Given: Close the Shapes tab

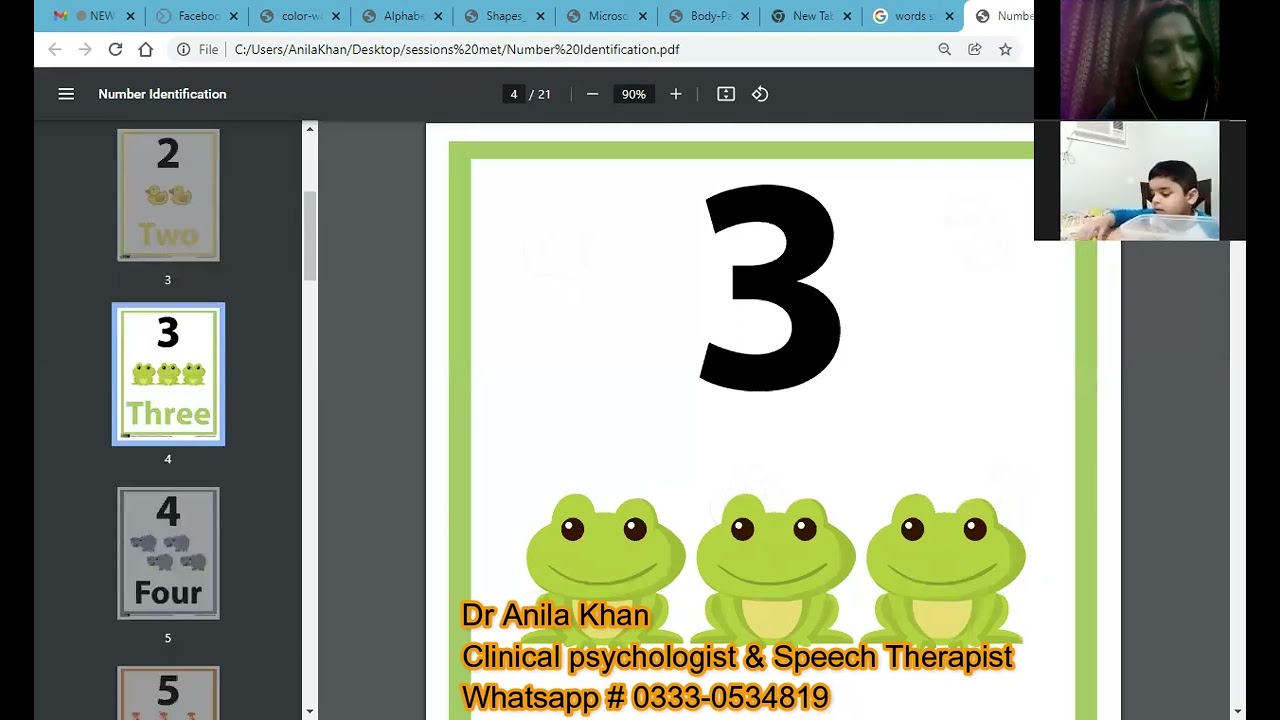Looking at the screenshot, I should pos(540,16).
